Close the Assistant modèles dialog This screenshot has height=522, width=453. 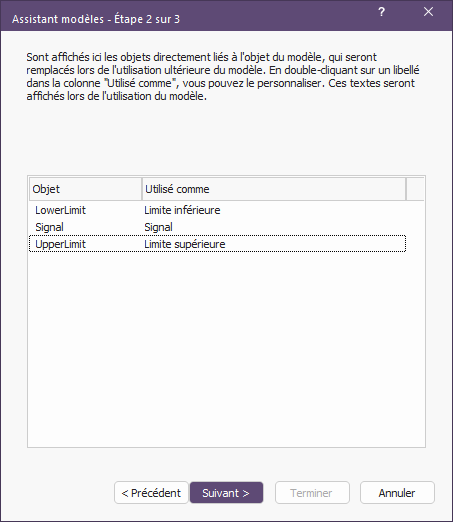click(428, 12)
